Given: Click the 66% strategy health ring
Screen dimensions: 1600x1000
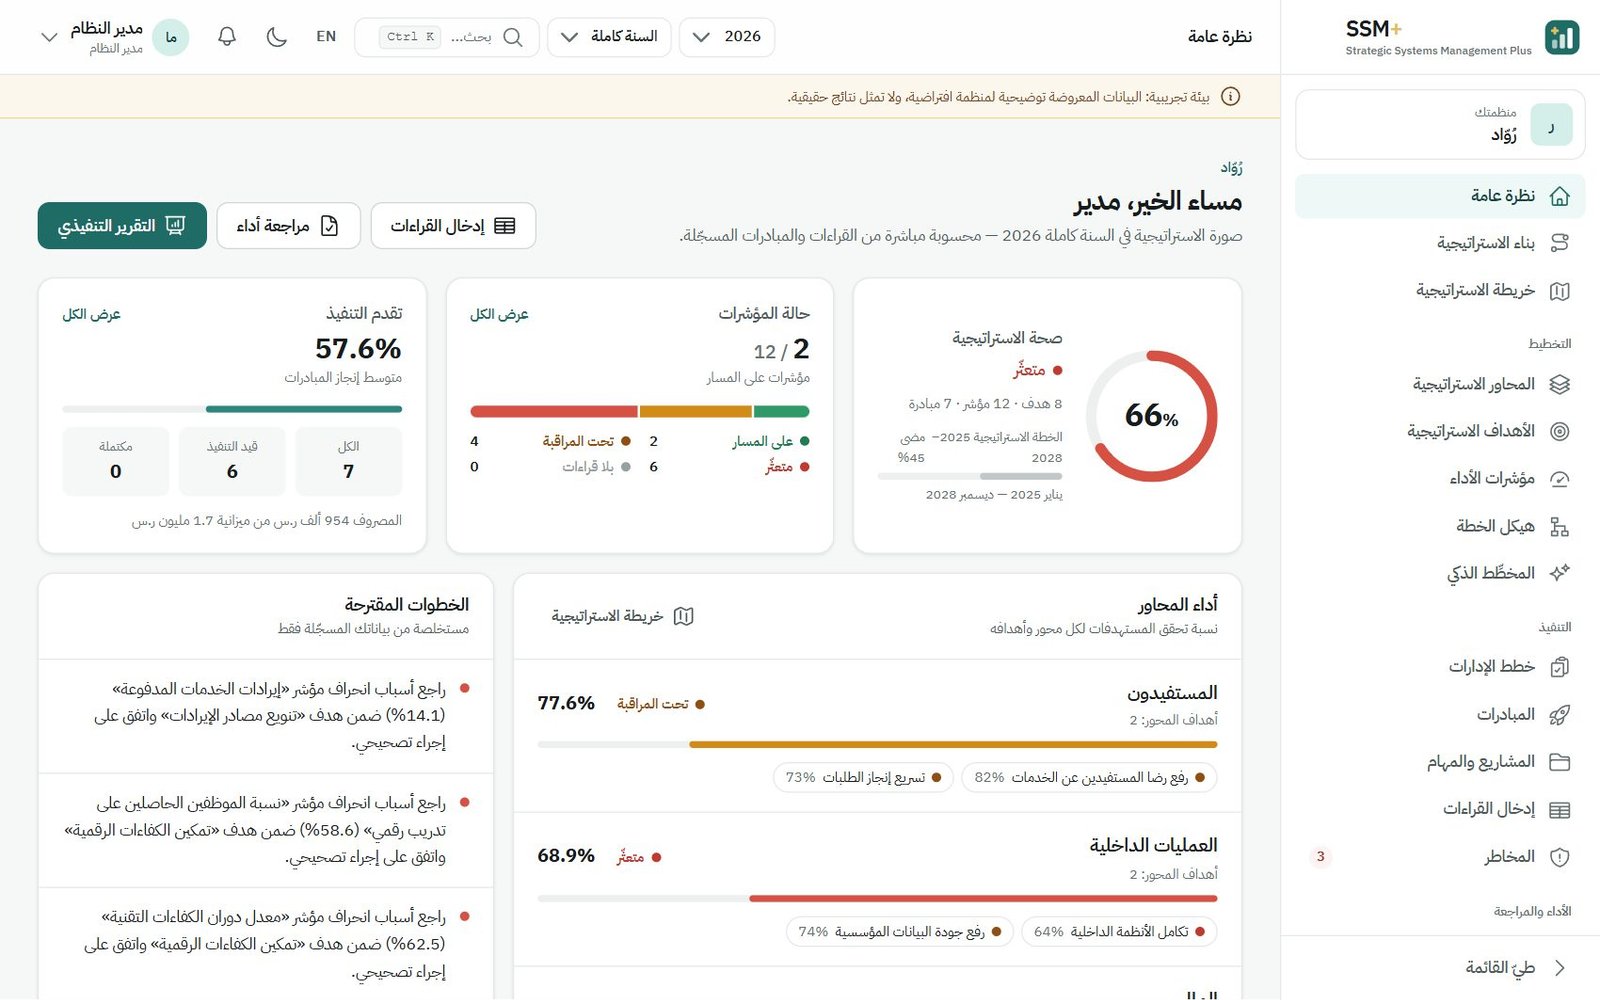Looking at the screenshot, I should click(x=1151, y=416).
